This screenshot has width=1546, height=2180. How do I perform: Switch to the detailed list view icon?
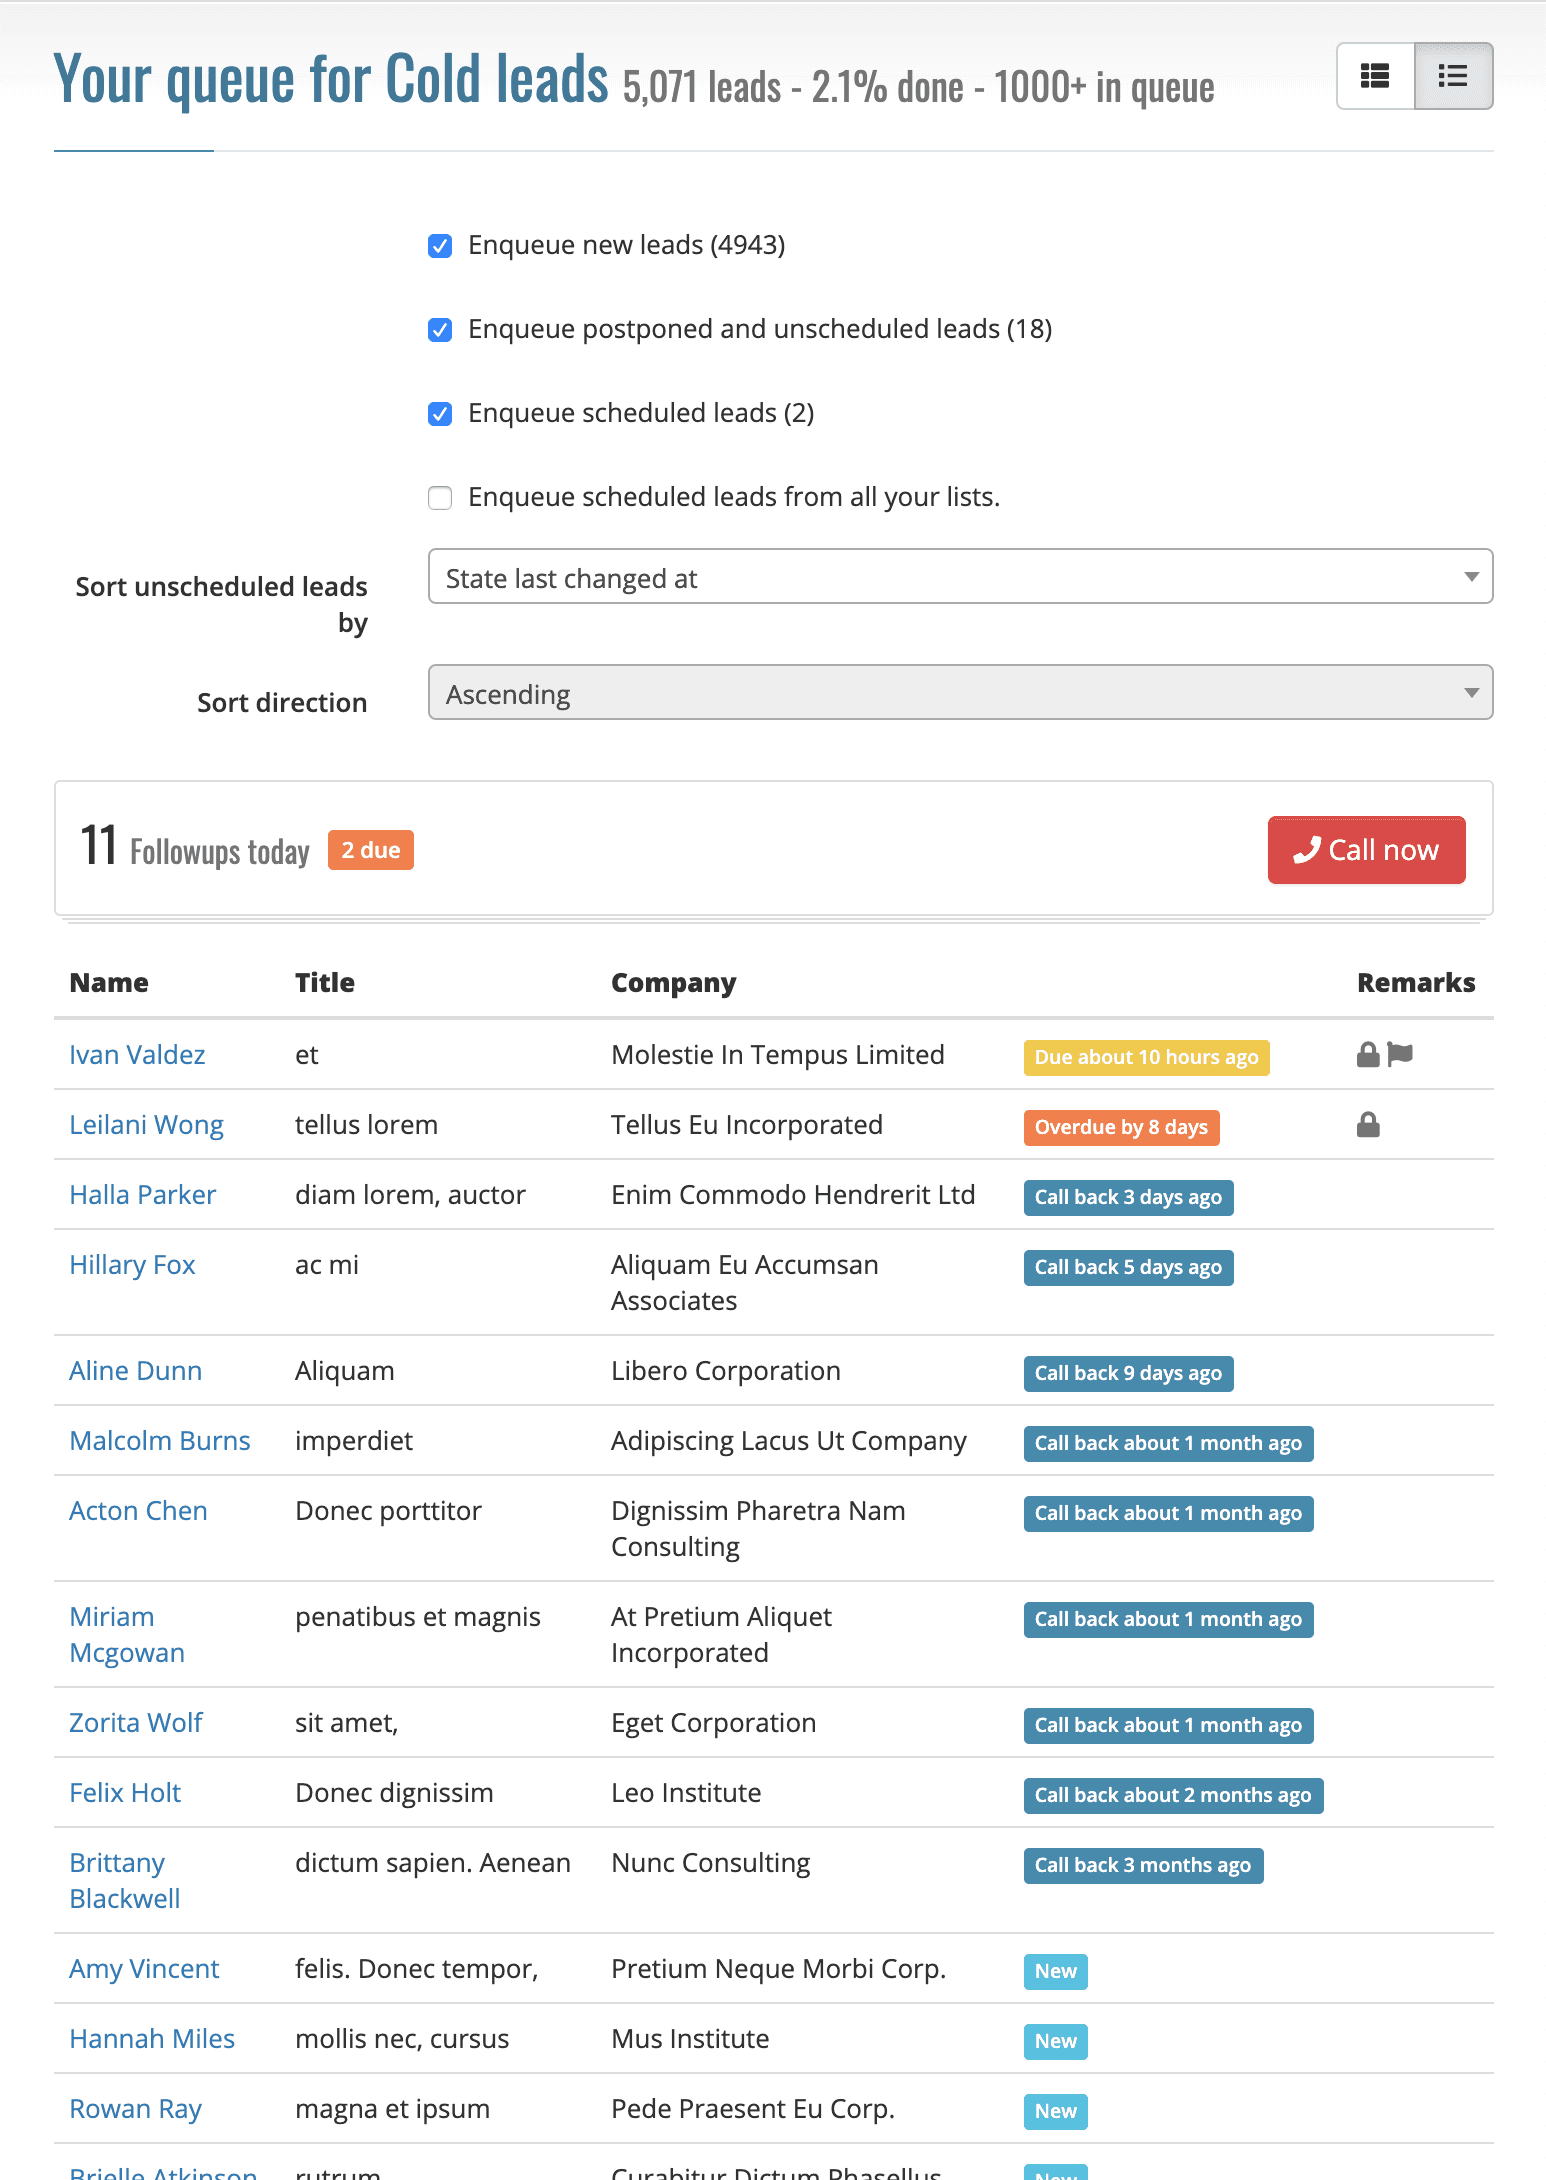coord(1376,76)
